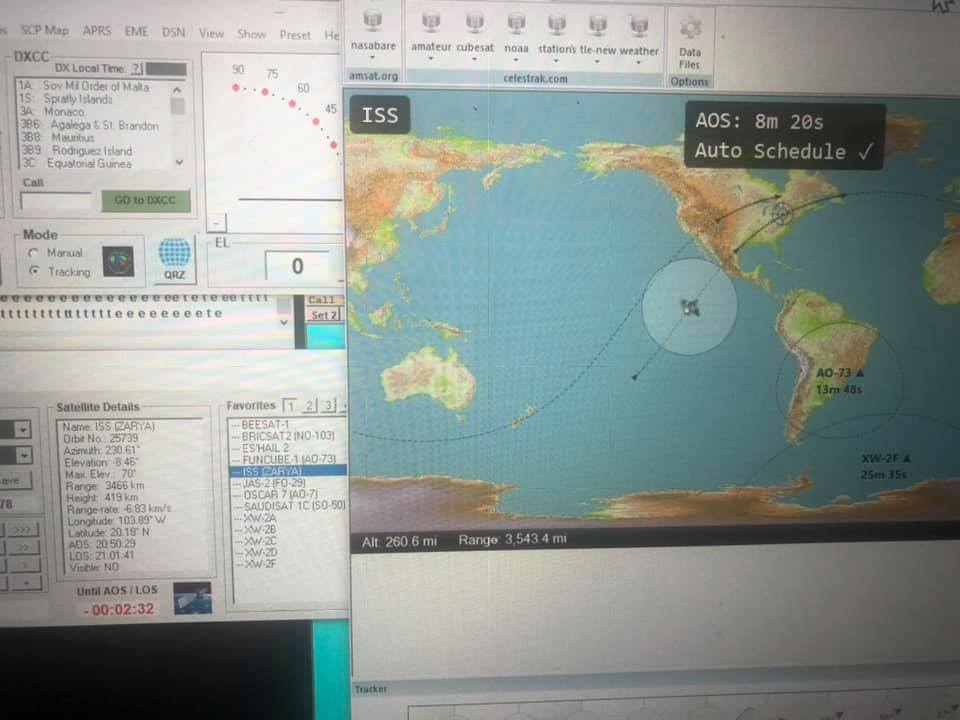Click the Call input field
Image resolution: width=960 pixels, height=720 pixels.
click(56, 201)
